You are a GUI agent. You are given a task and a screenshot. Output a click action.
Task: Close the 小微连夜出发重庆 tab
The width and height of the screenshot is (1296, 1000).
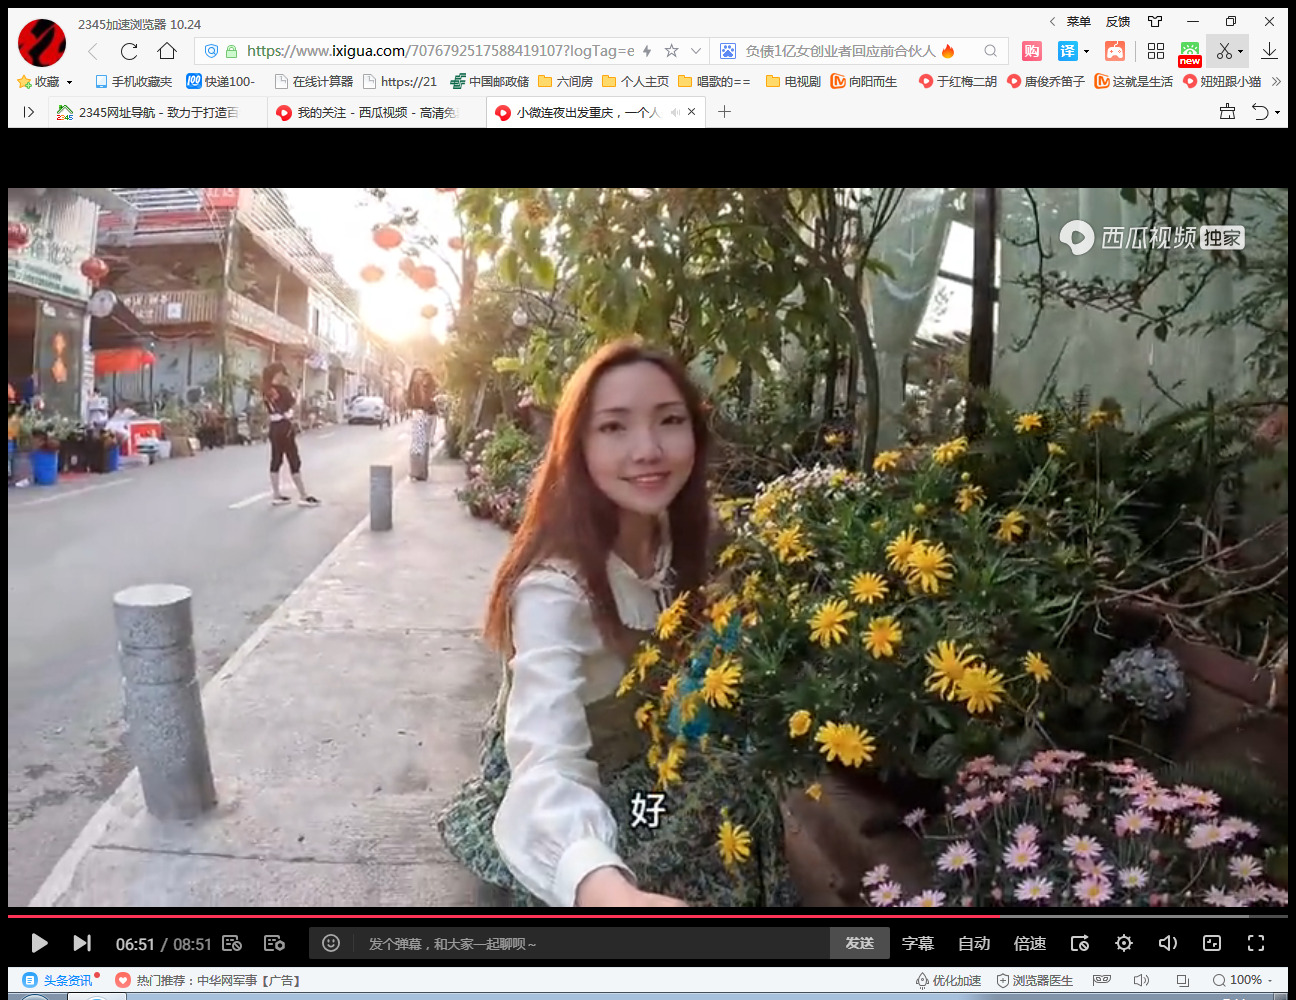click(692, 113)
